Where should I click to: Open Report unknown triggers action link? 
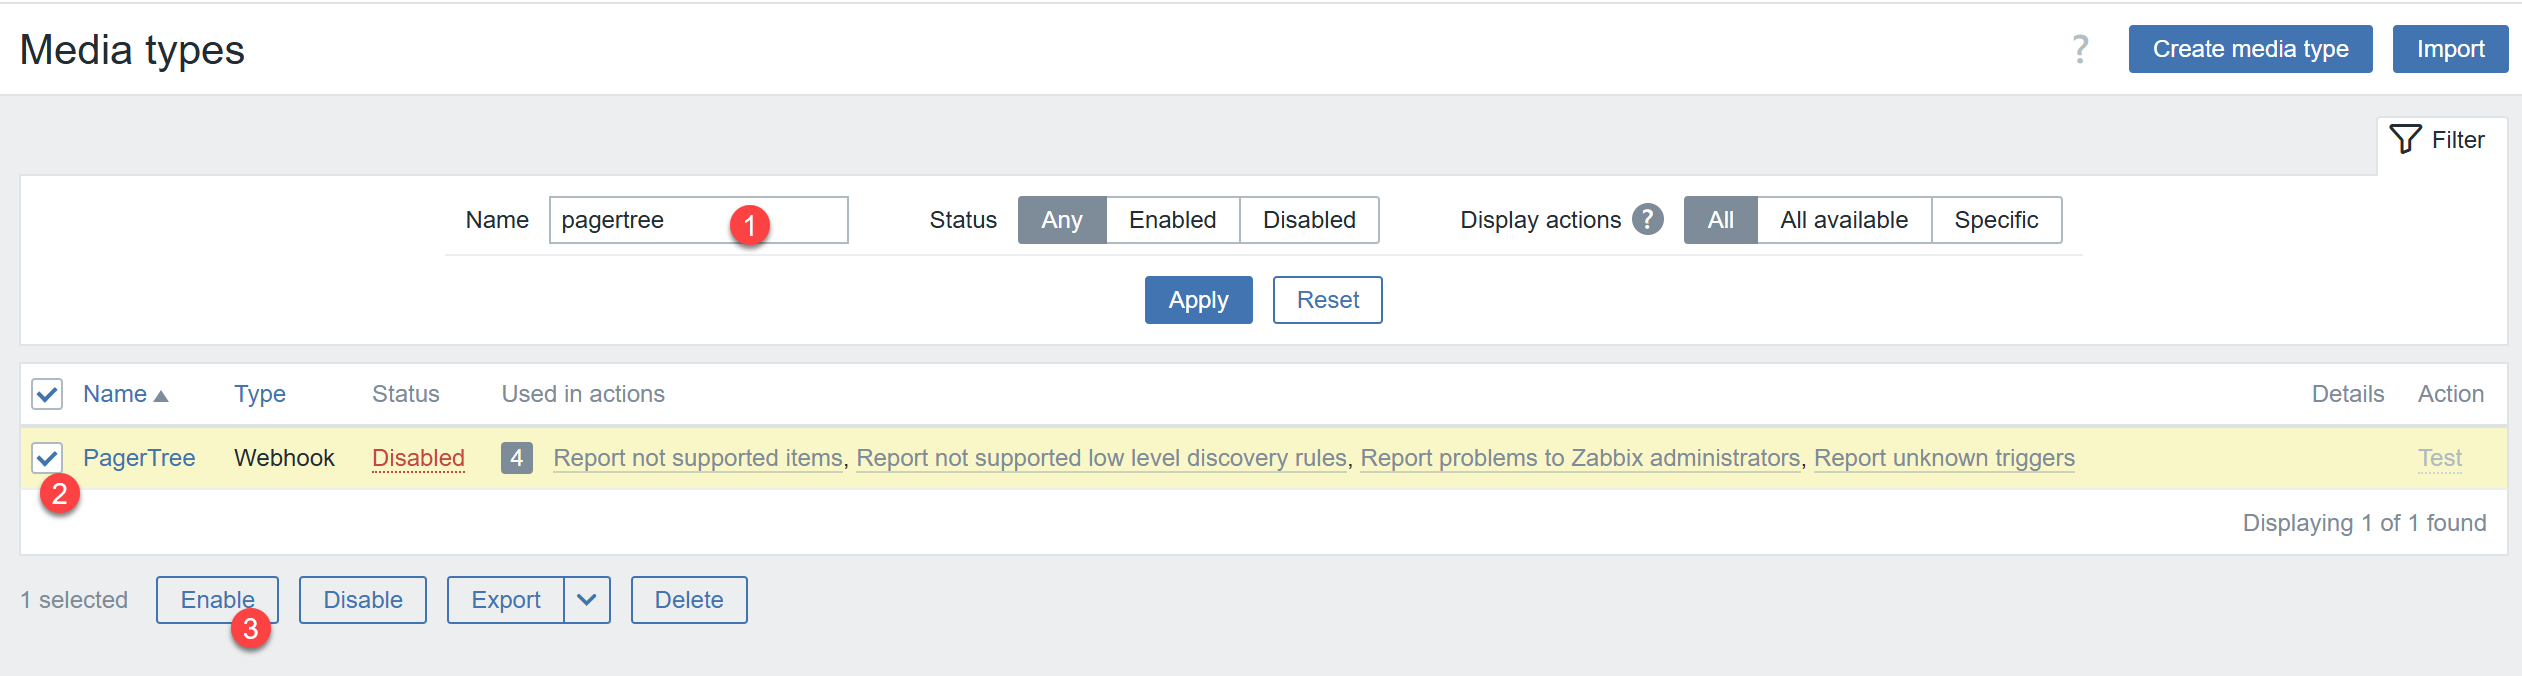click(1943, 458)
